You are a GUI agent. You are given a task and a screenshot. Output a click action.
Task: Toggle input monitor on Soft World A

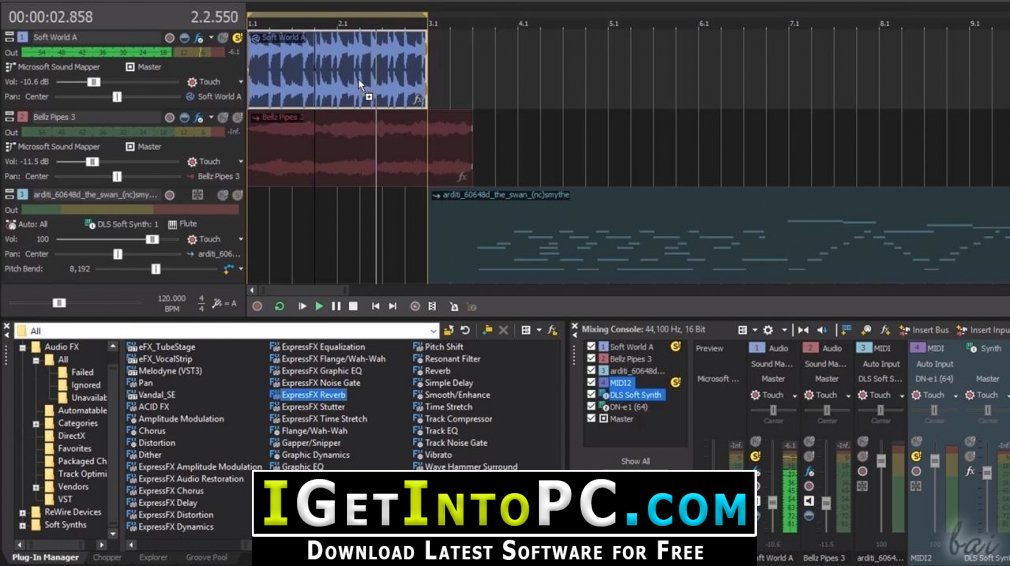pyautogui.click(x=184, y=38)
